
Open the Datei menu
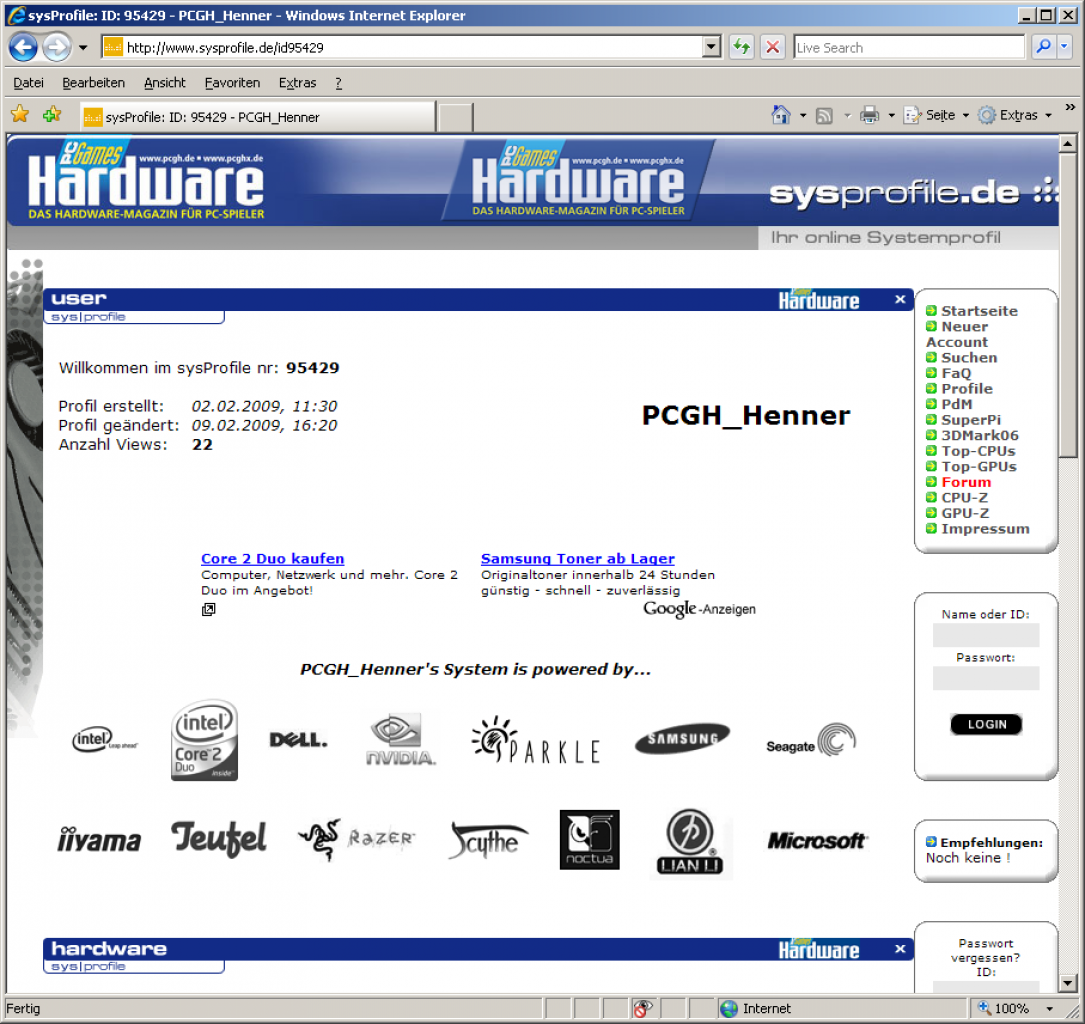tap(28, 82)
